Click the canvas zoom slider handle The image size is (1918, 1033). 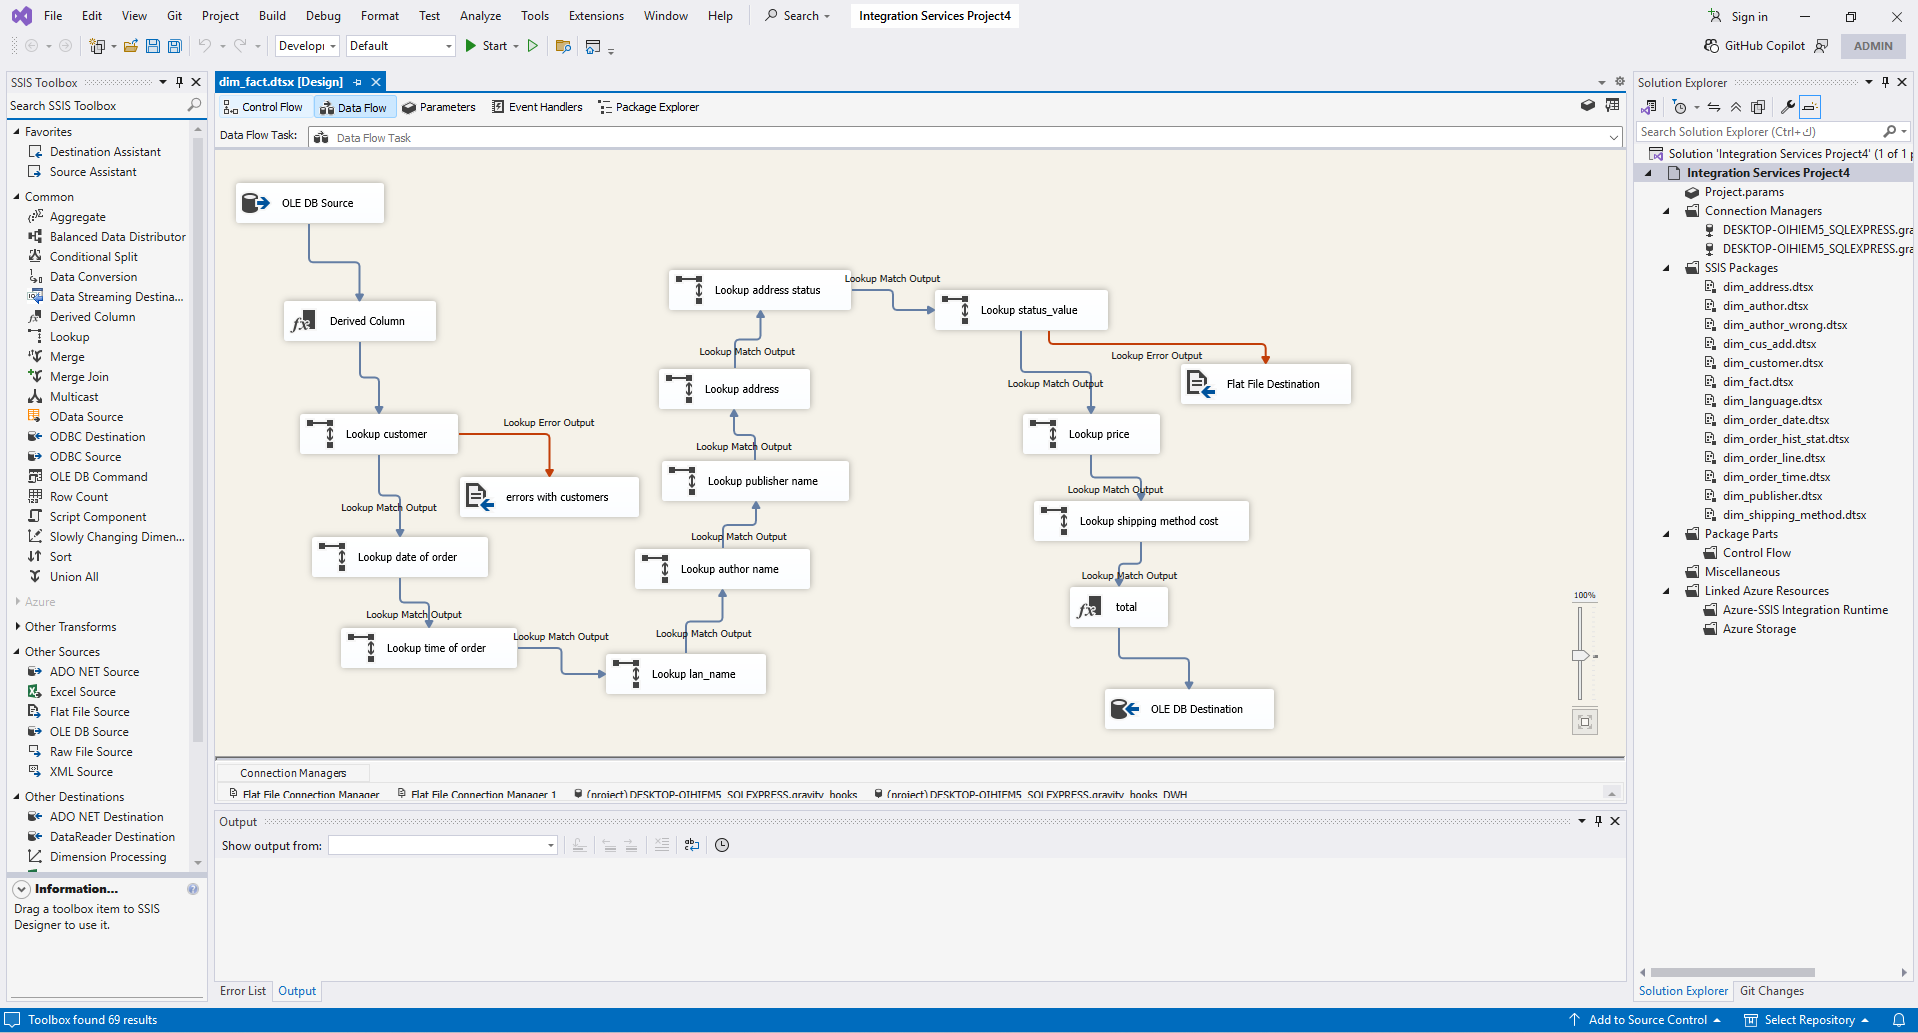1580,656
